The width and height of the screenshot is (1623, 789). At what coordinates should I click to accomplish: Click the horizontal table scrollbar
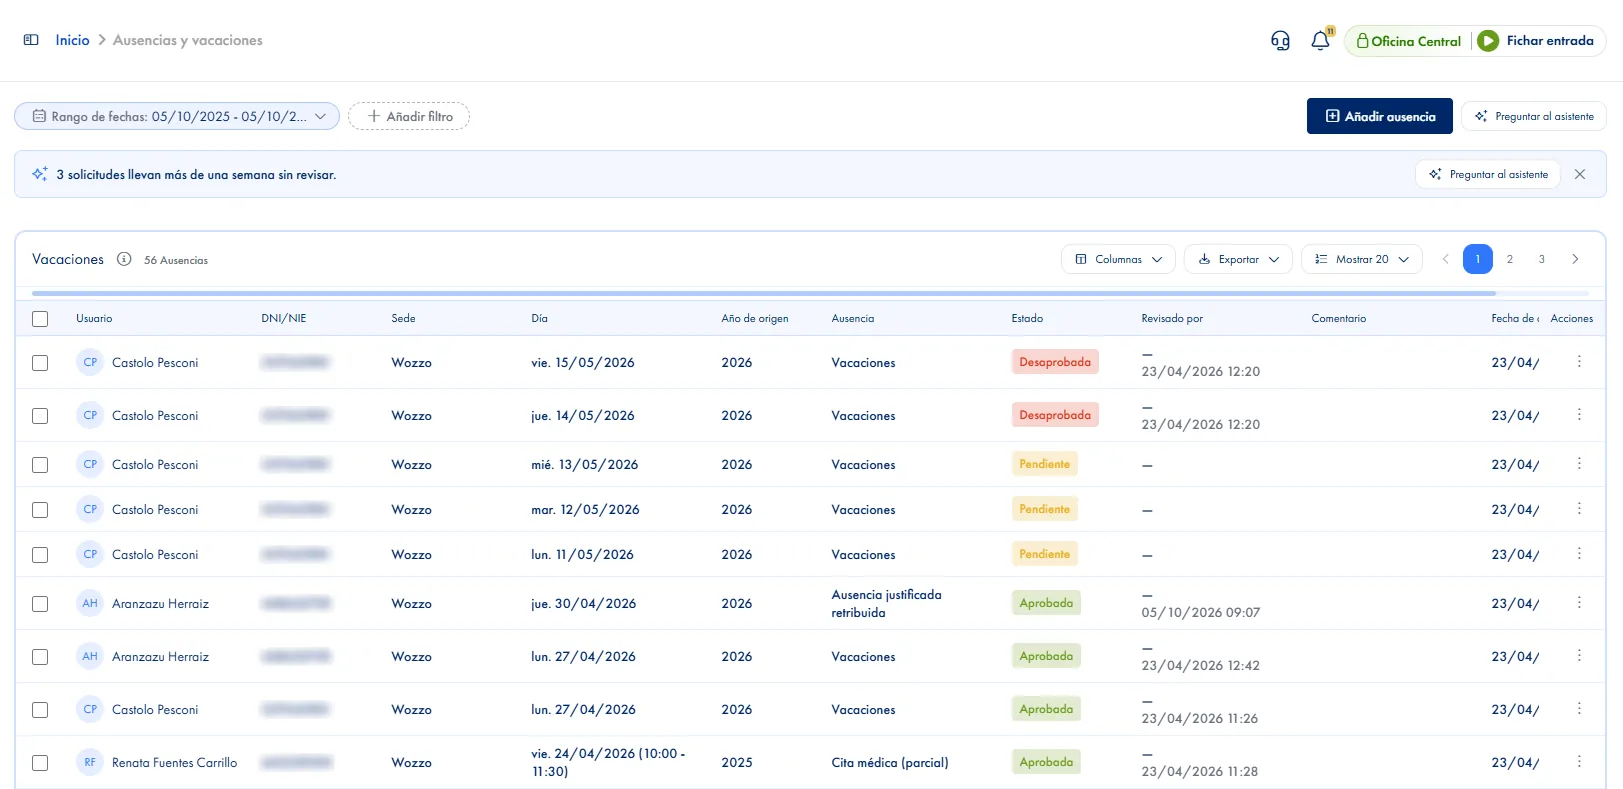[764, 293]
